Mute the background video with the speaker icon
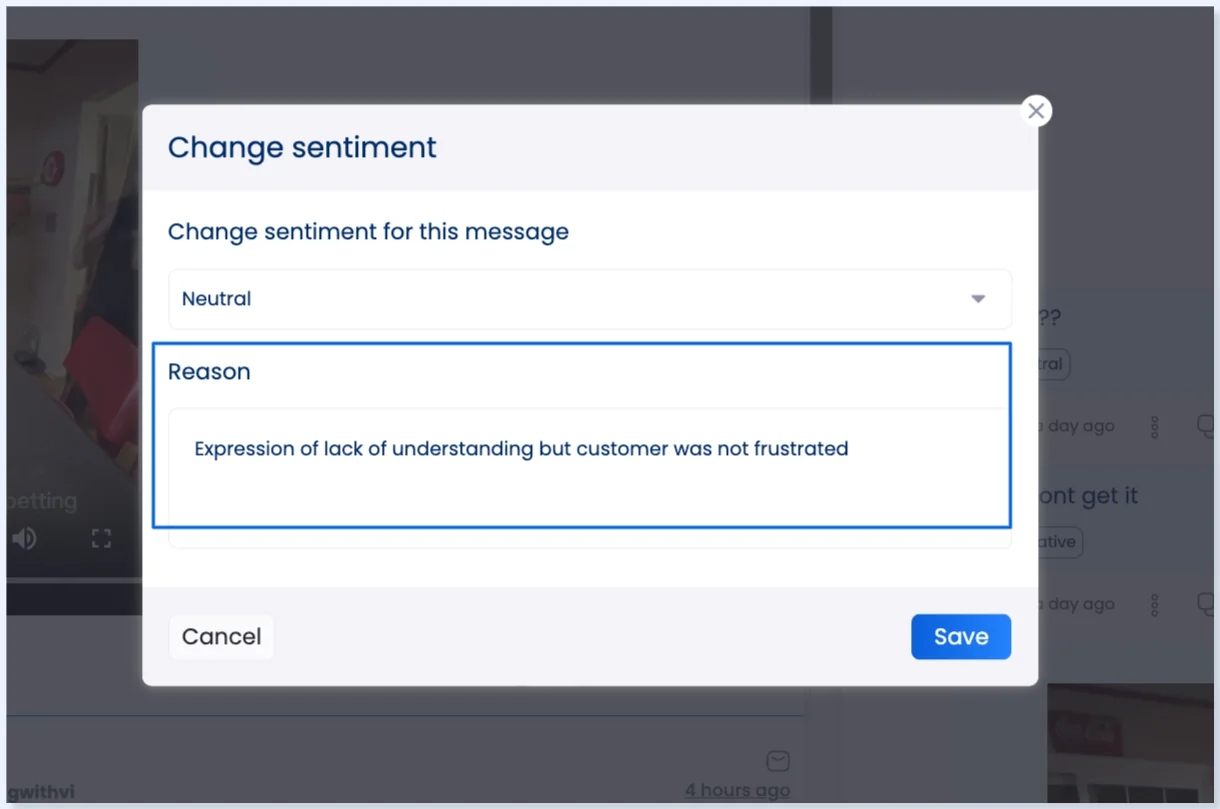Viewport: 1220px width, 809px height. tap(24, 539)
